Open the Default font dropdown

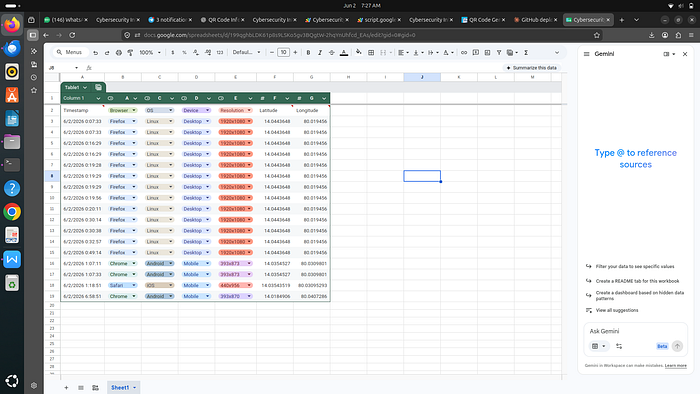tap(246, 53)
